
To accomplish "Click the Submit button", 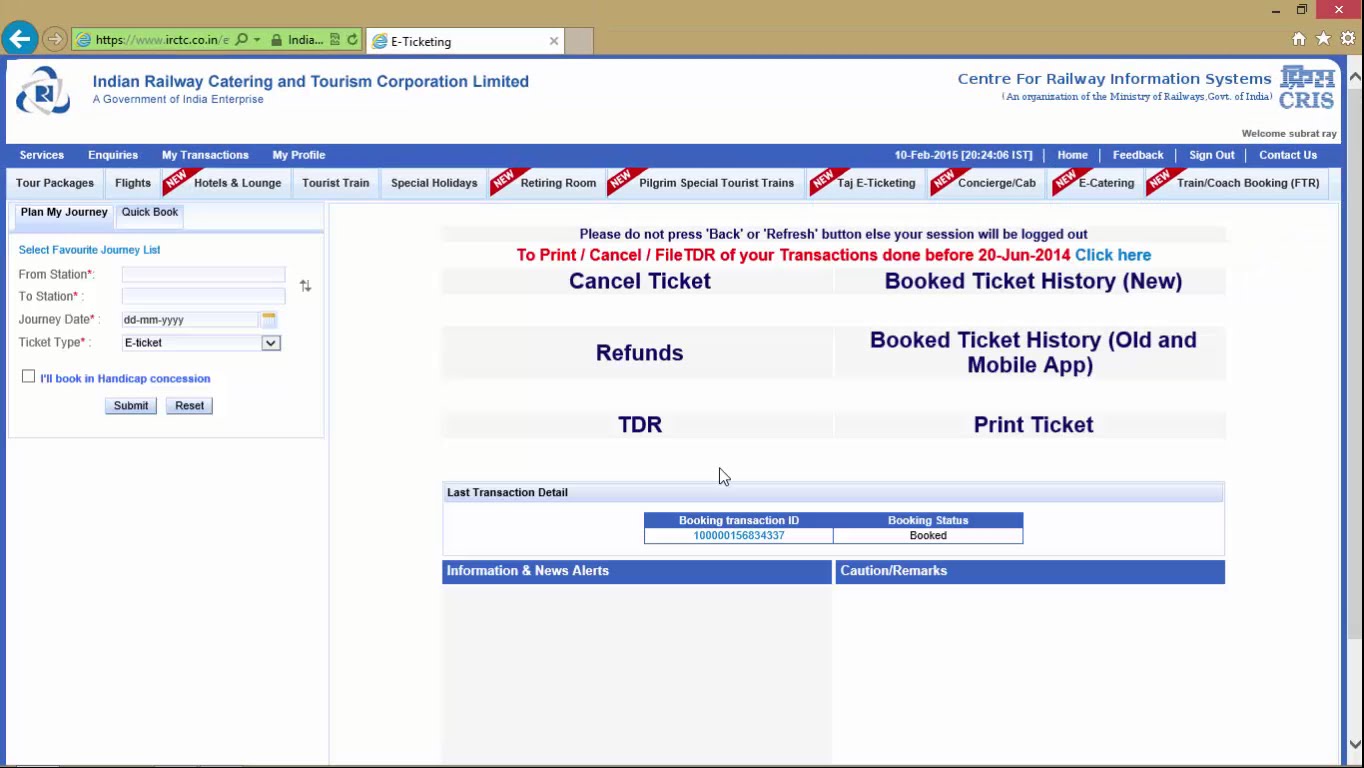I will pos(131,406).
